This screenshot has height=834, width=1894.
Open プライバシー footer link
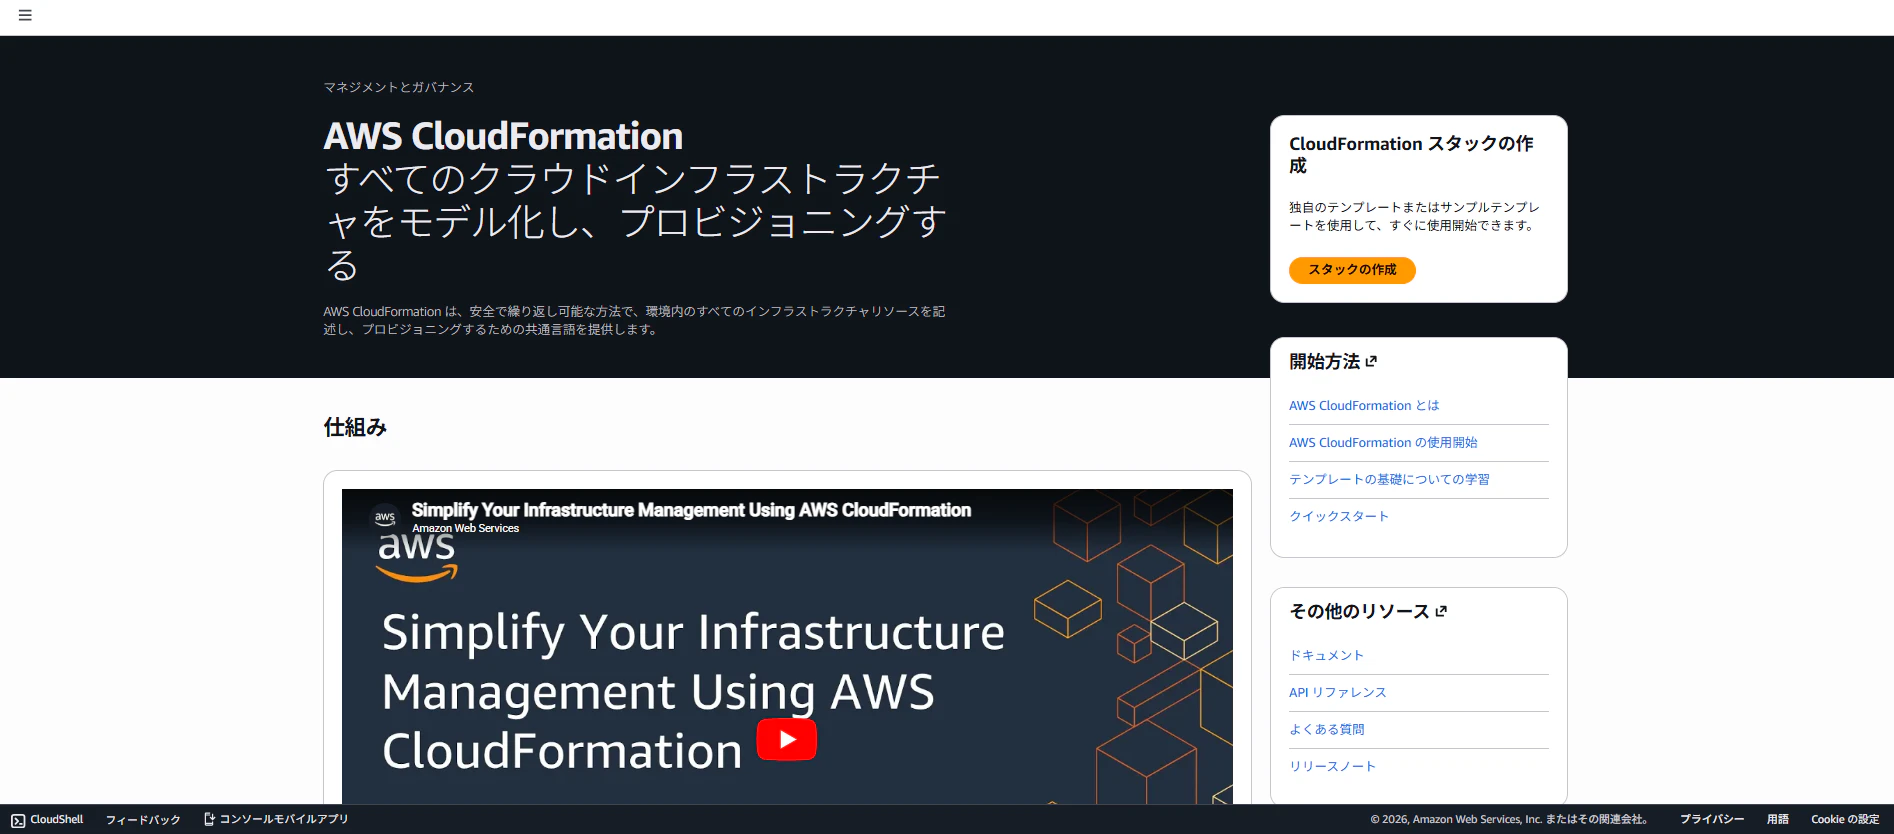click(x=1712, y=819)
